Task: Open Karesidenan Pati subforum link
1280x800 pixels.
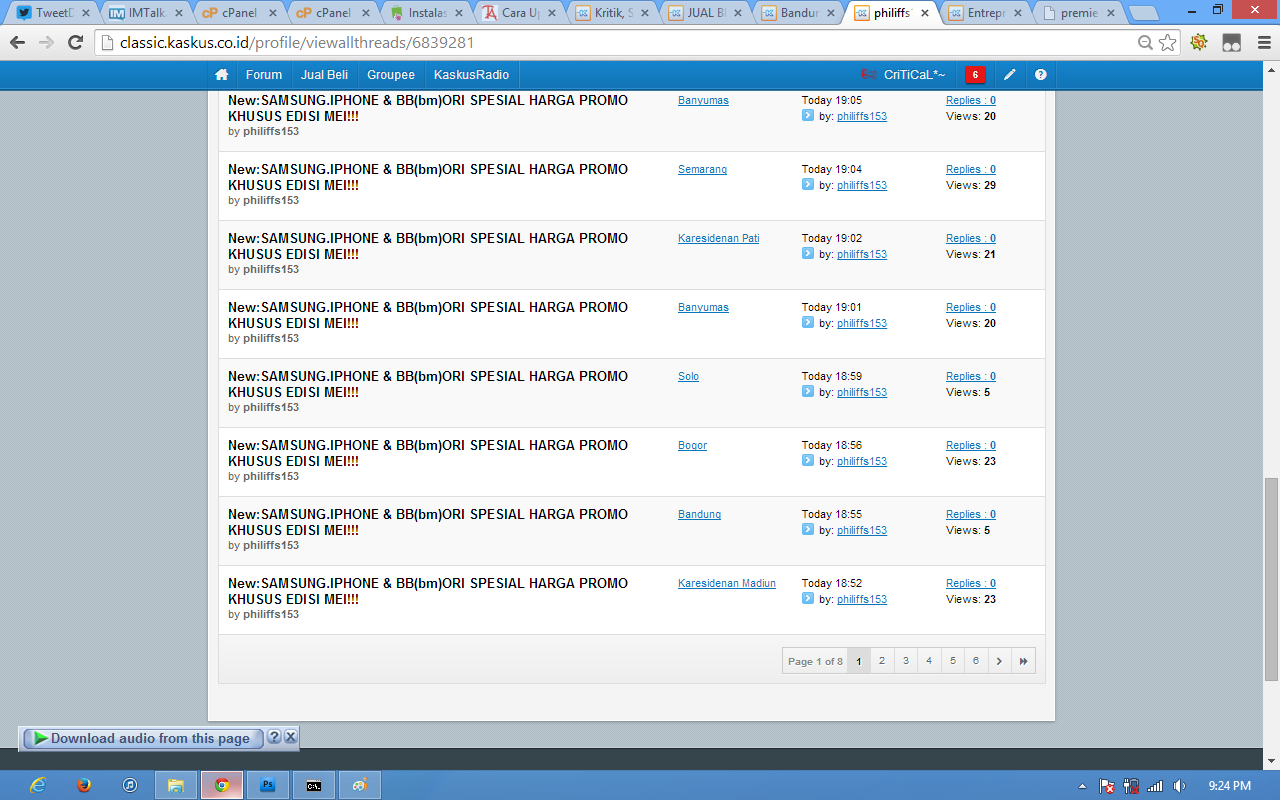Action: click(718, 238)
